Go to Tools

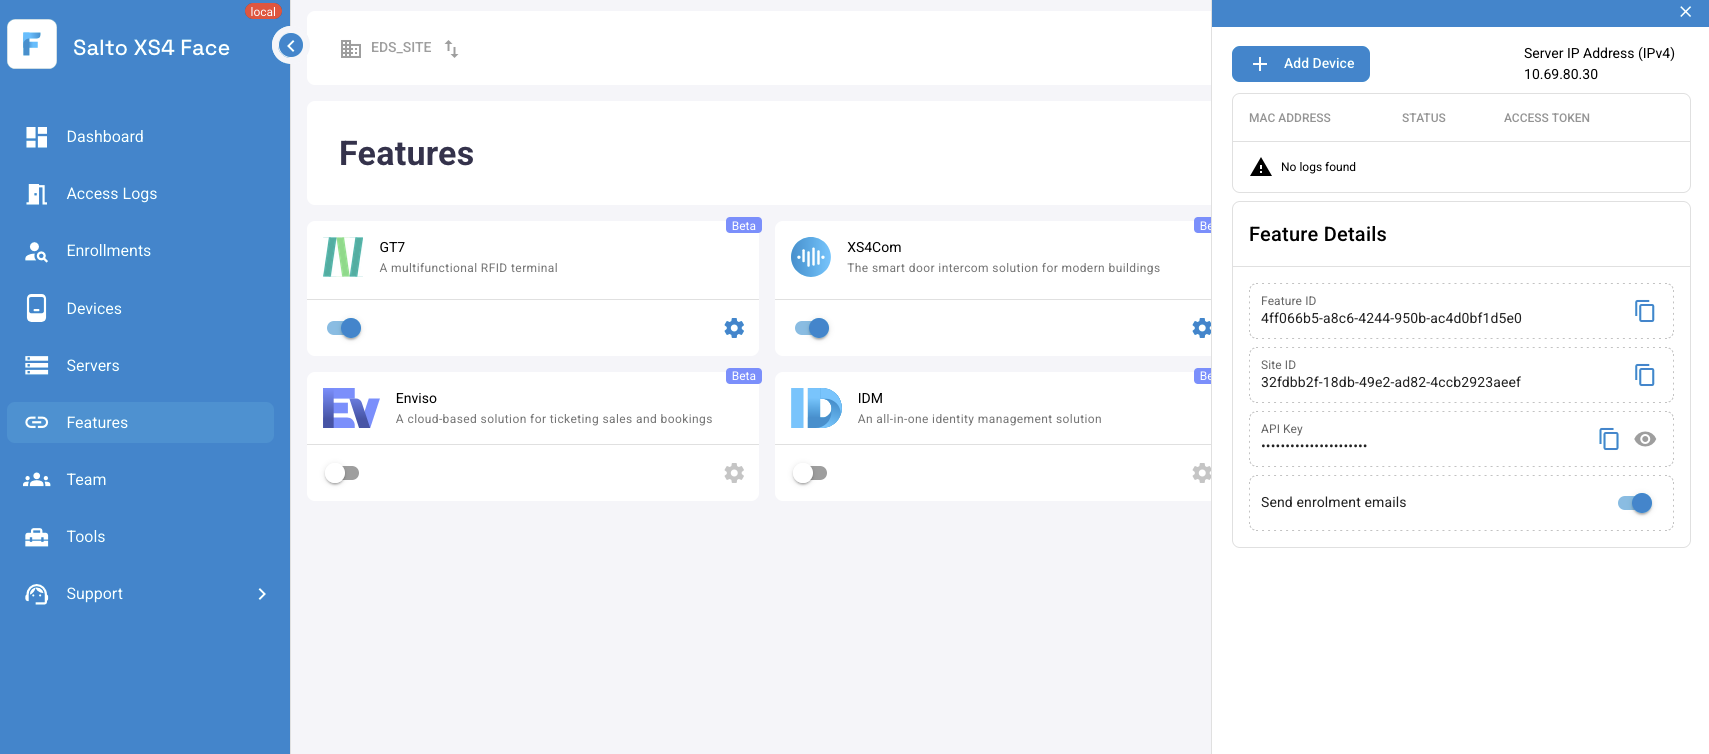[x=140, y=537]
